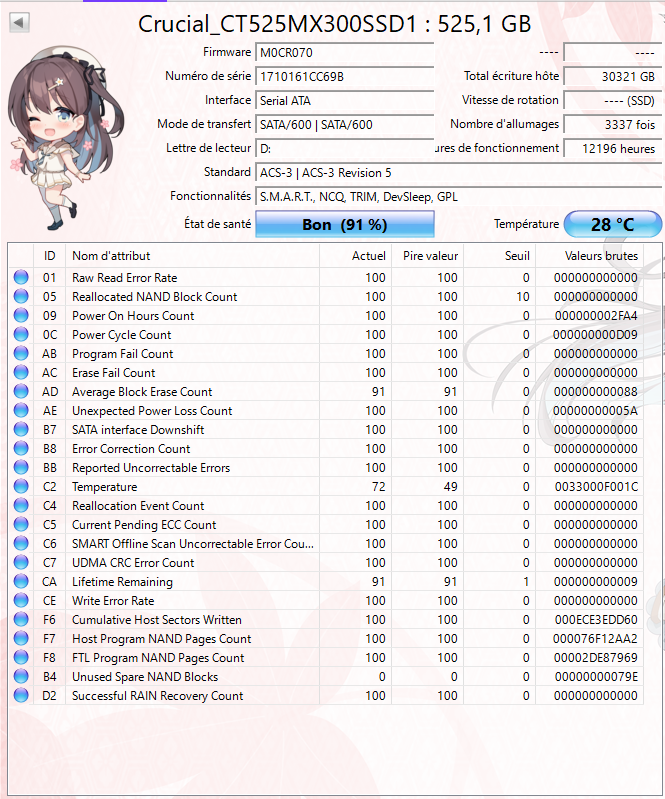Click status orb for Reallocated NAND Block Count

tap(21, 296)
